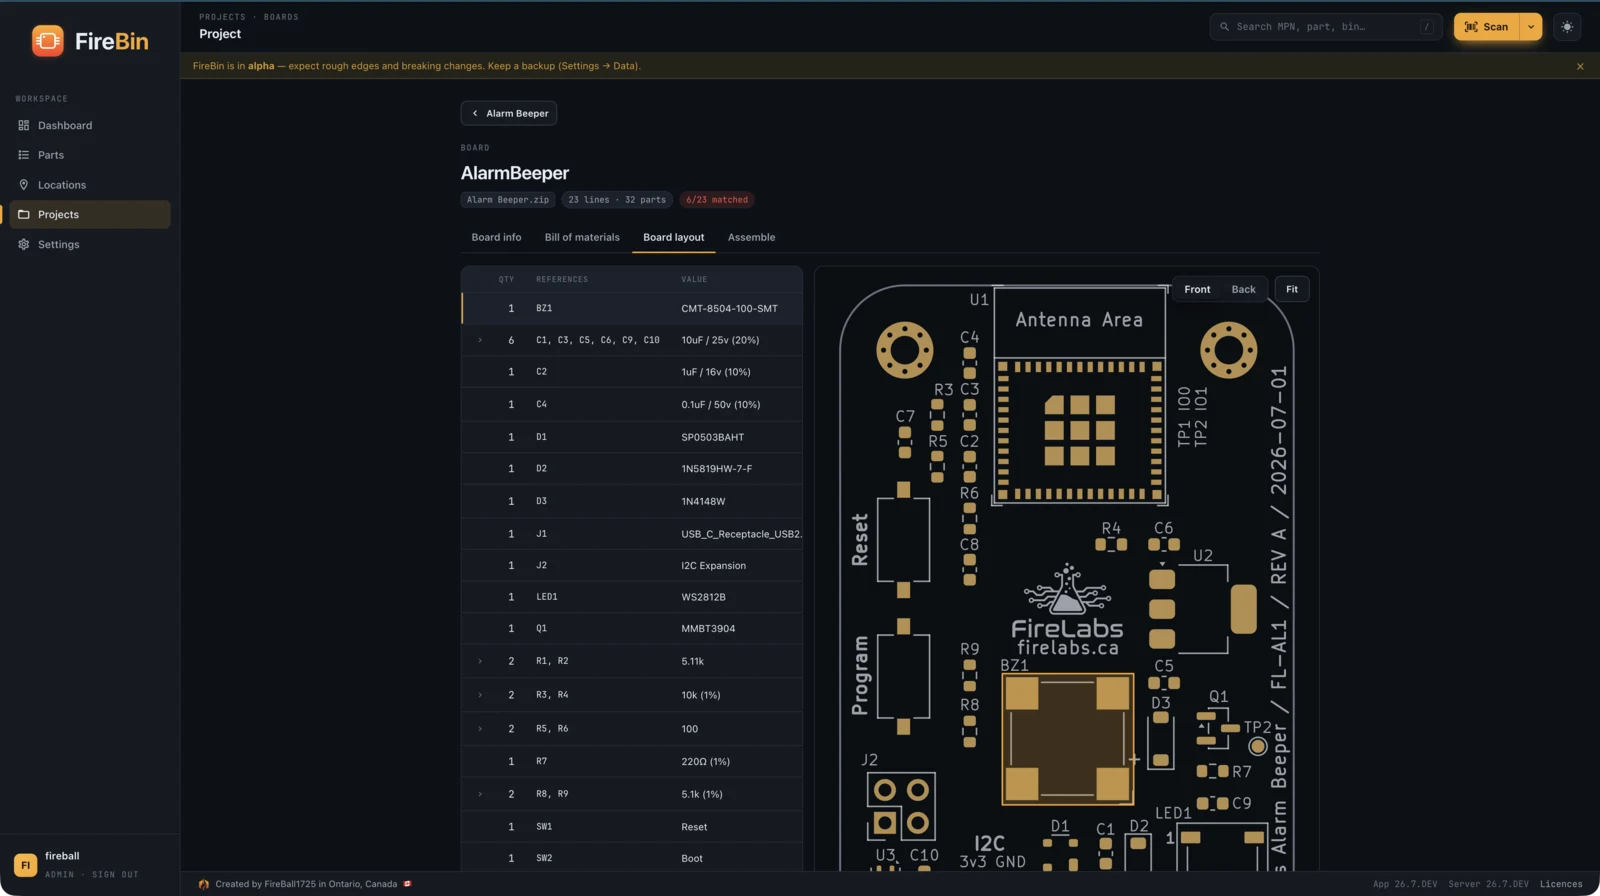The height and width of the screenshot is (896, 1600).
Task: Select the Board layout tab
Action: pyautogui.click(x=673, y=237)
